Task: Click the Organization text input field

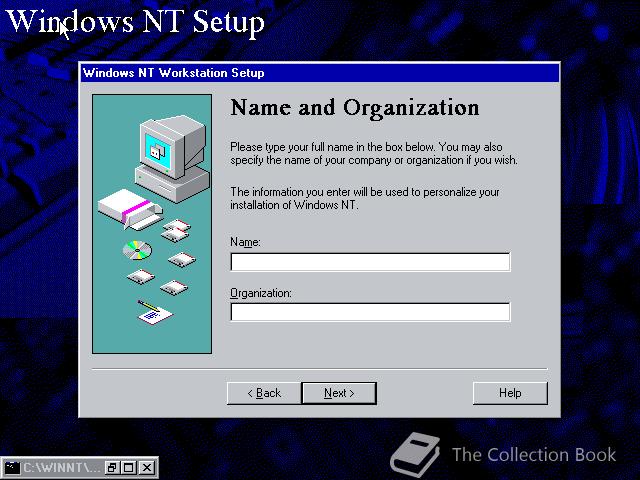Action: click(x=370, y=312)
